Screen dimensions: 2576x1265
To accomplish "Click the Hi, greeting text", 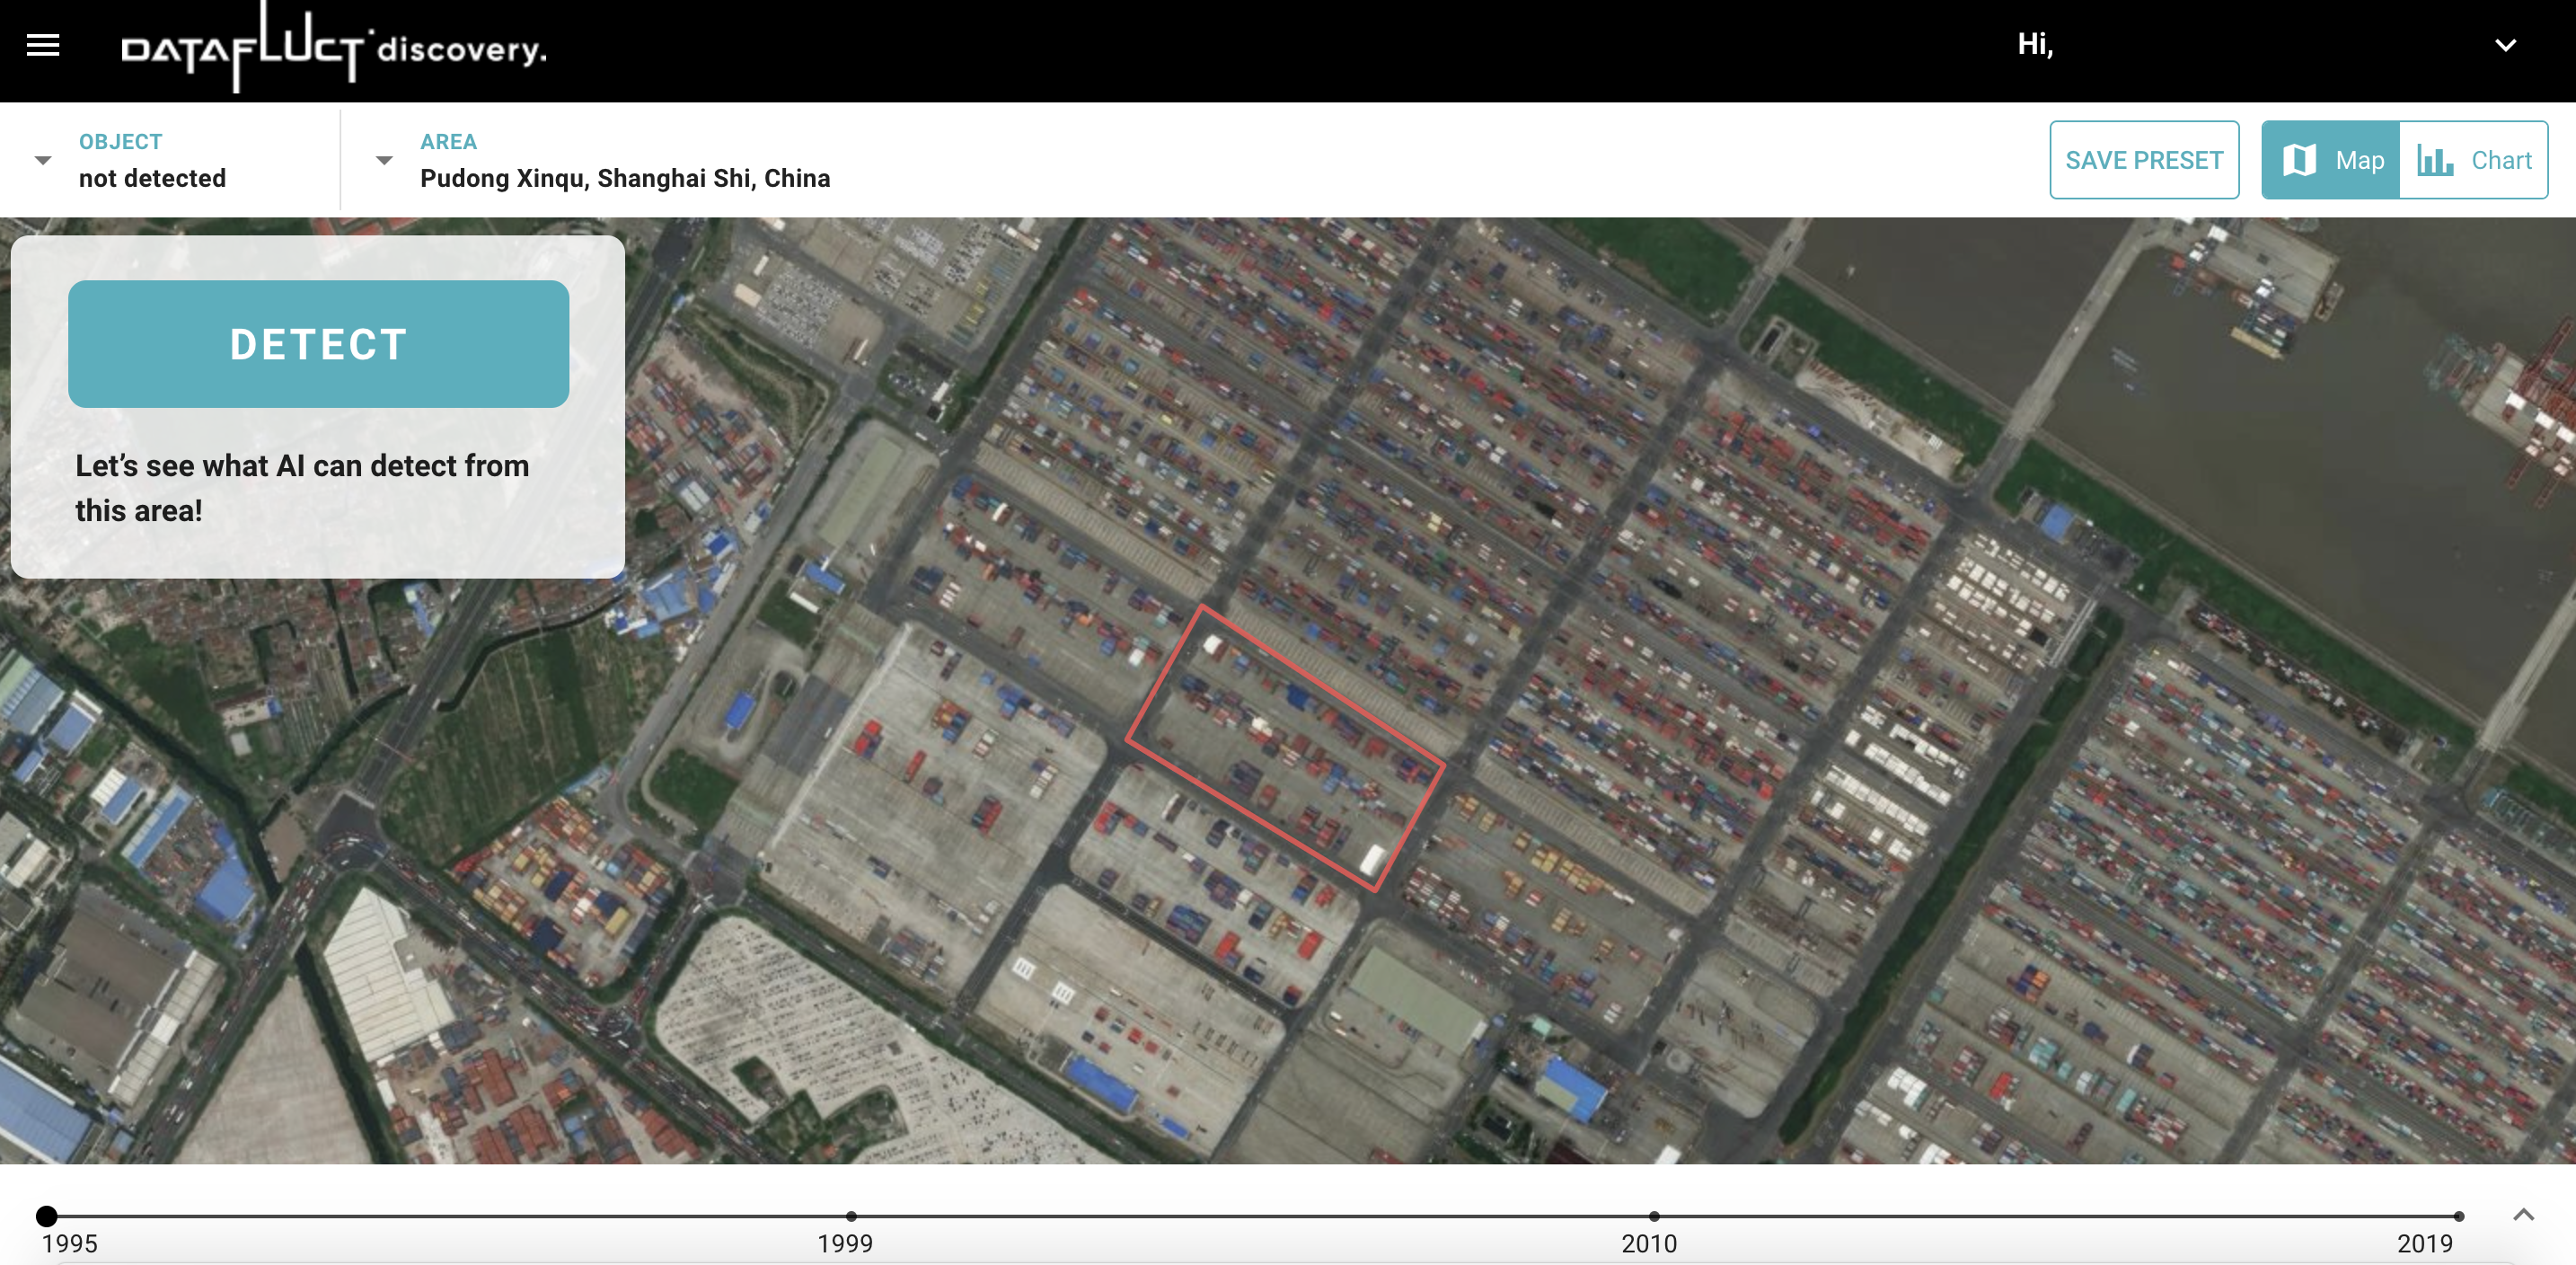I will click(2035, 44).
